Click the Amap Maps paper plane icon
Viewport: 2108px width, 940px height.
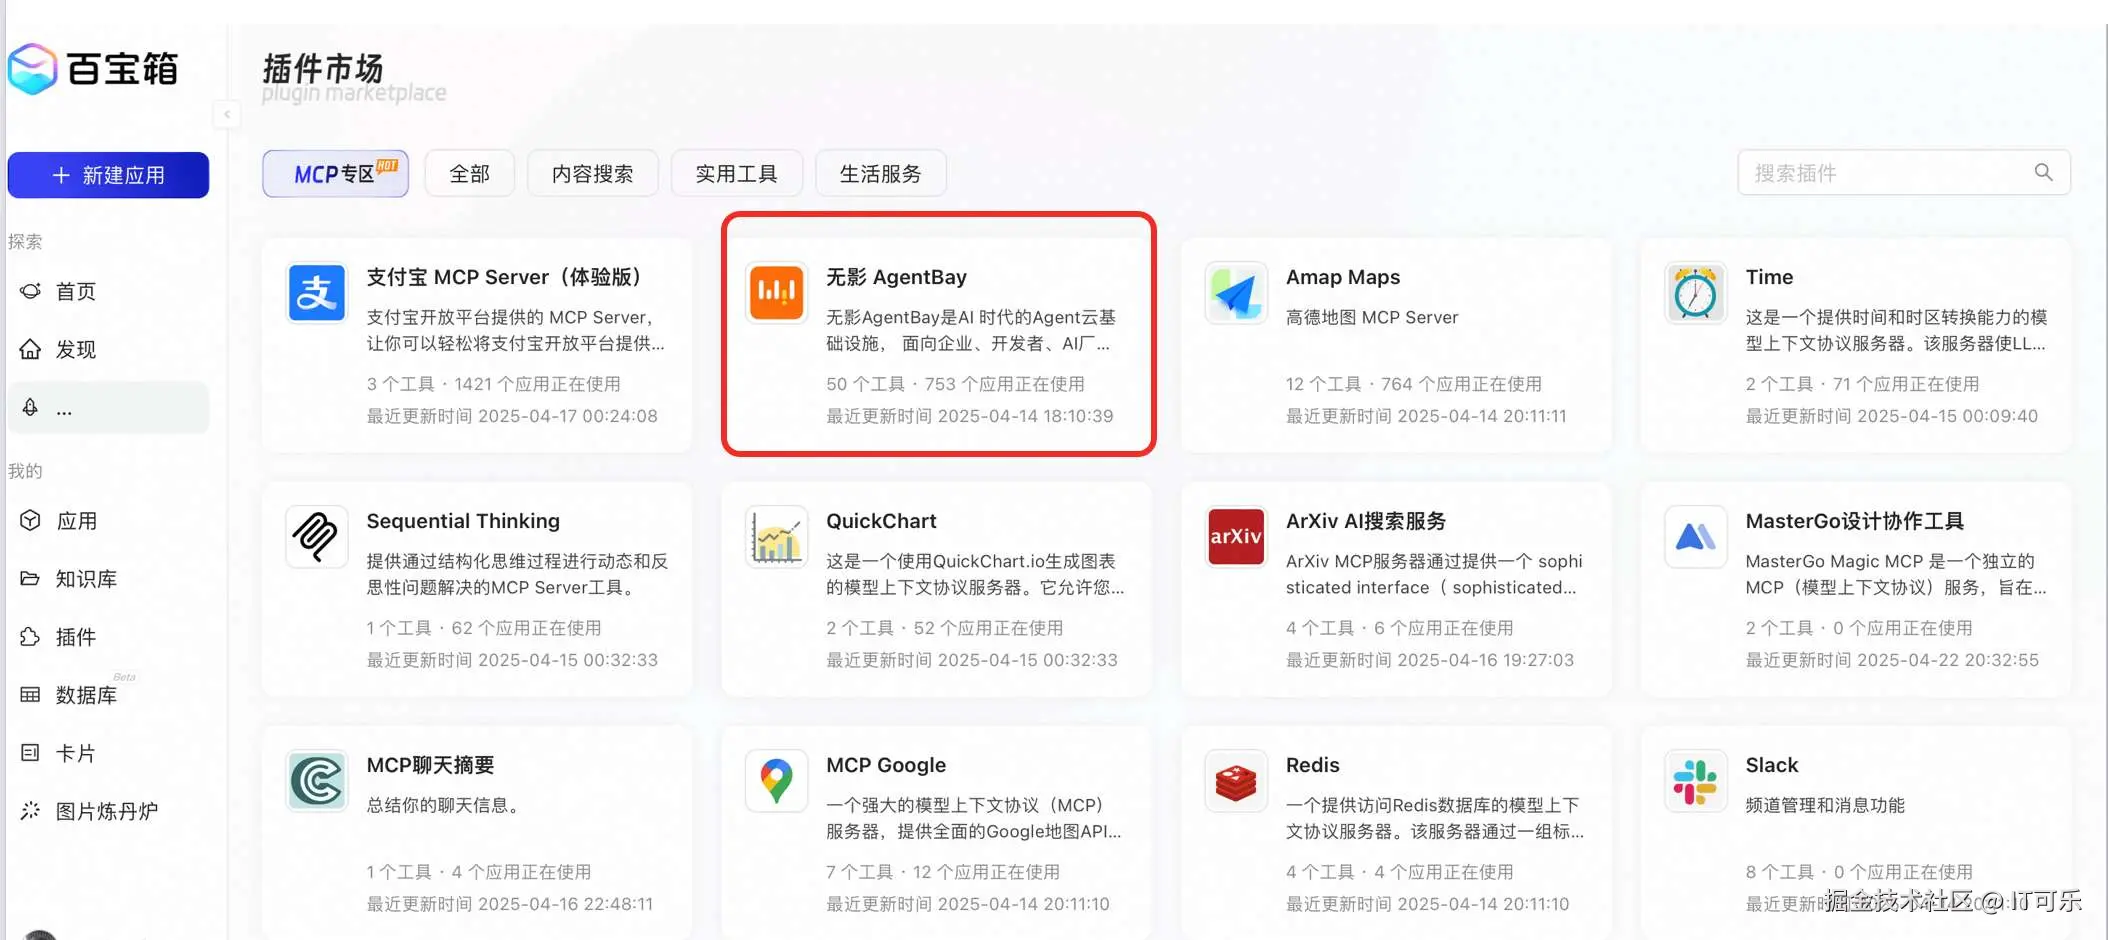tap(1236, 293)
